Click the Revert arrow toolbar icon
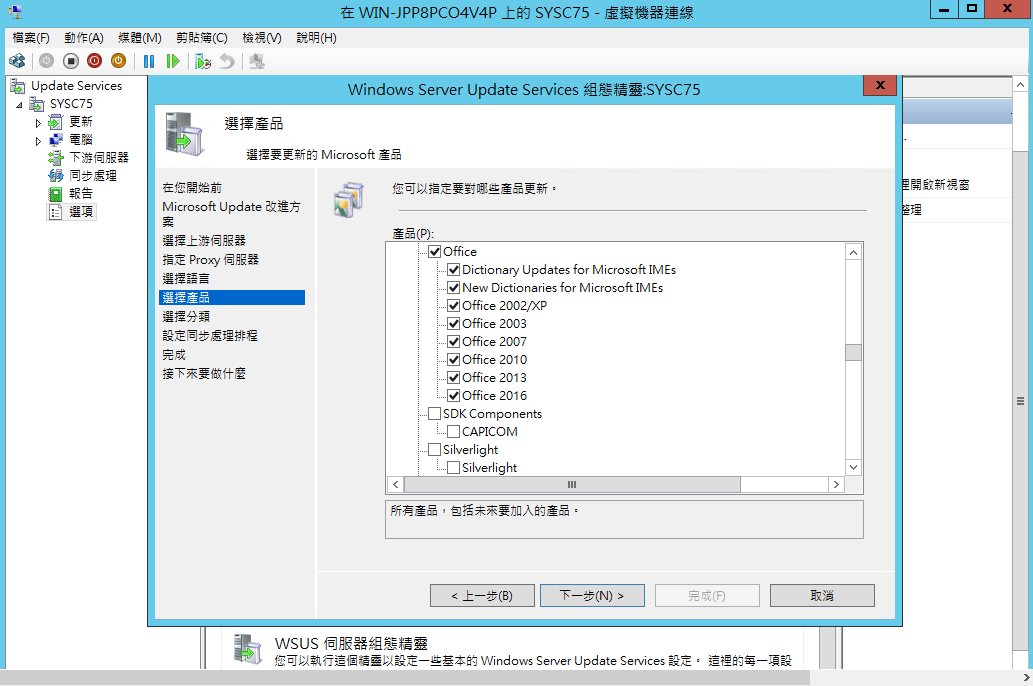Image resolution: width=1033 pixels, height=686 pixels. tap(227, 61)
